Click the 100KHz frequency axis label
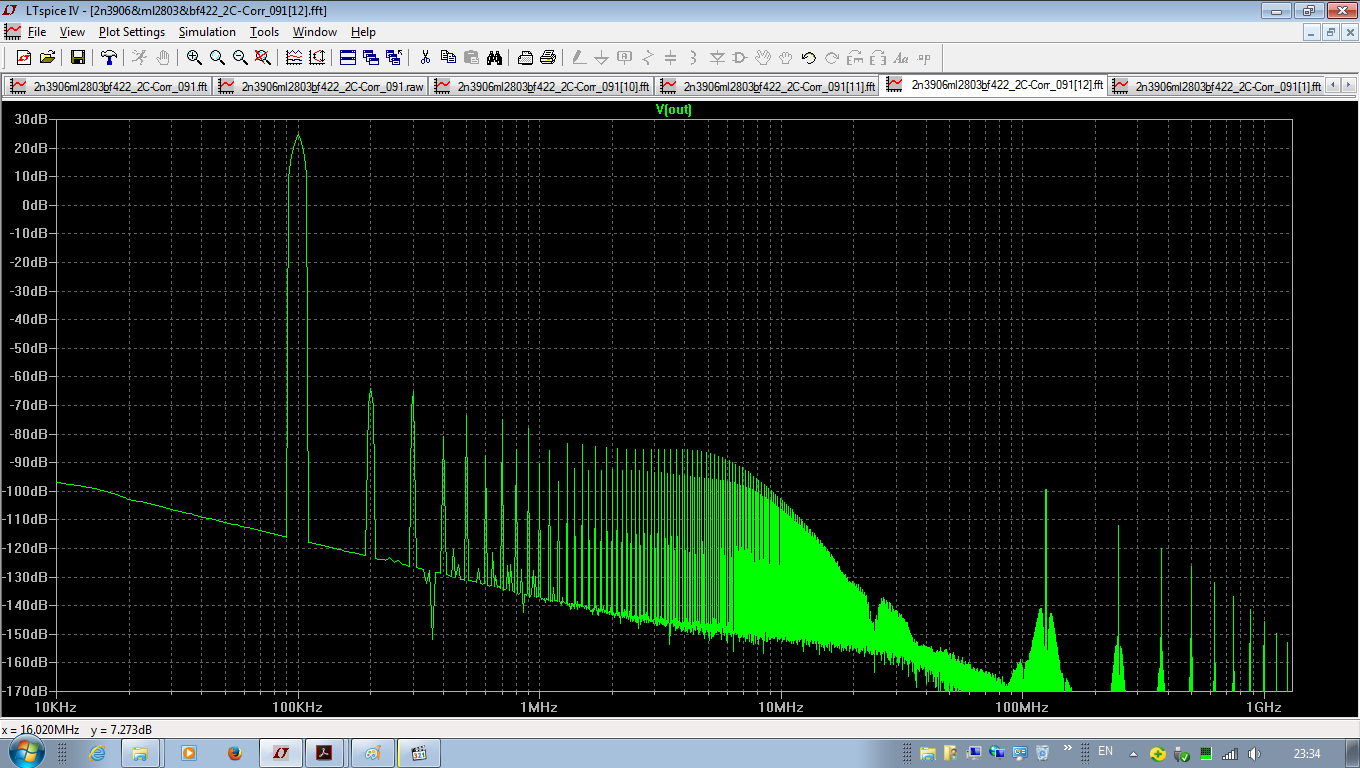The image size is (1360, 768). (298, 707)
